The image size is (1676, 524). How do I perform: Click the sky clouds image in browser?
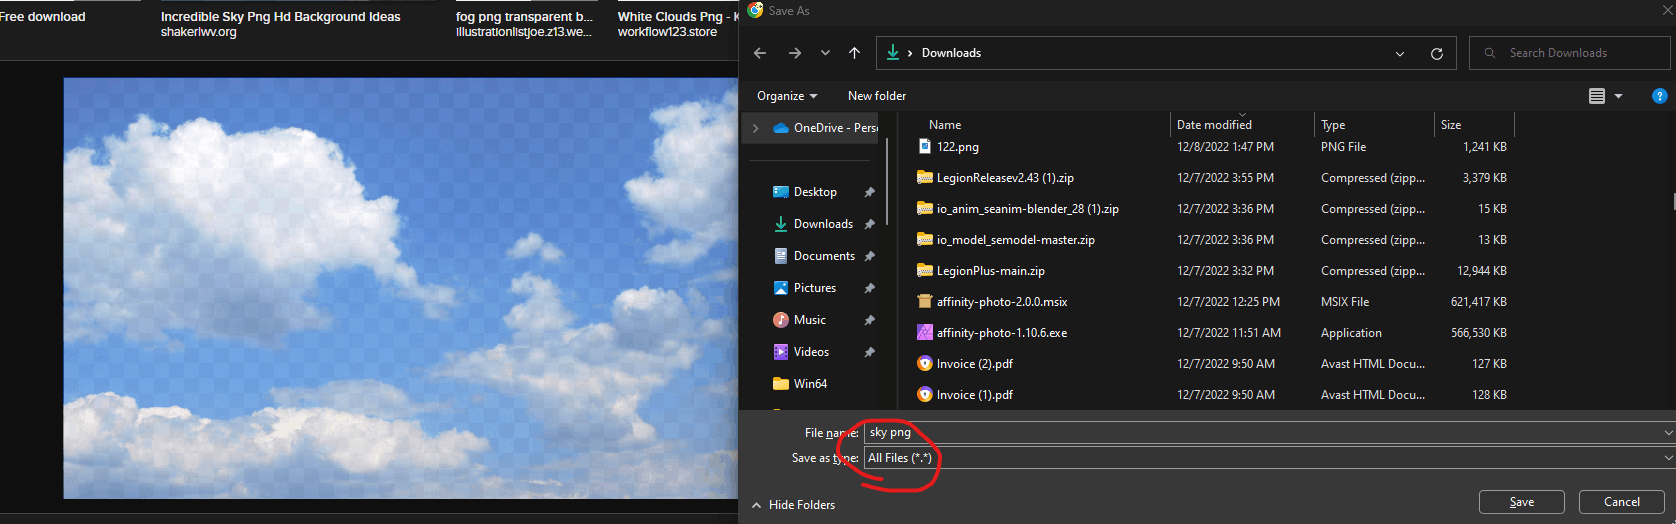tap(400, 288)
